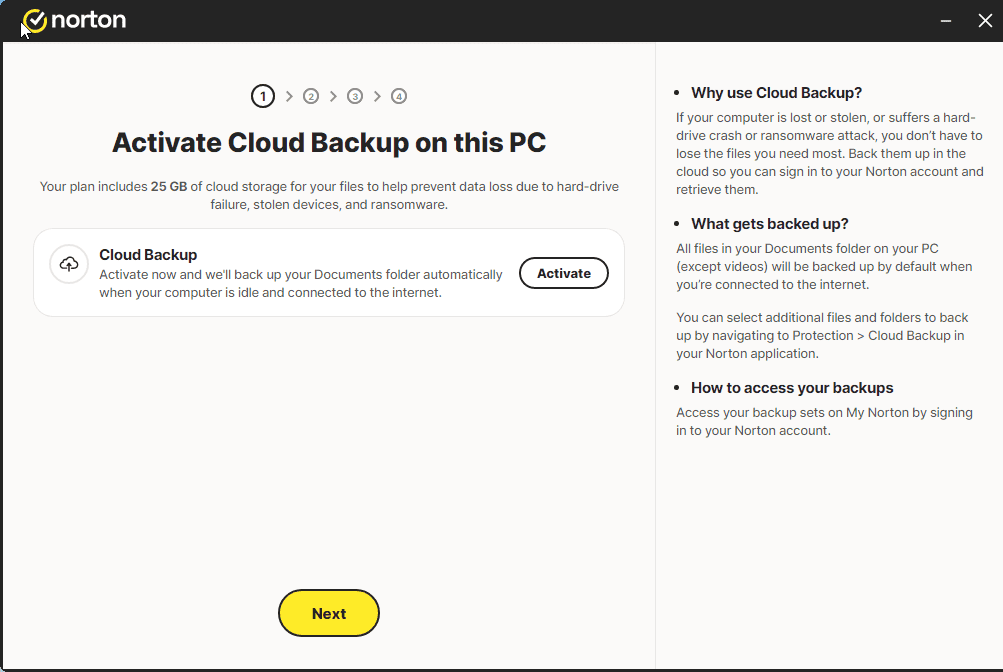This screenshot has width=1003, height=672.
Task: Click the "Why use Cloud Backup?" heading
Action: (x=776, y=93)
